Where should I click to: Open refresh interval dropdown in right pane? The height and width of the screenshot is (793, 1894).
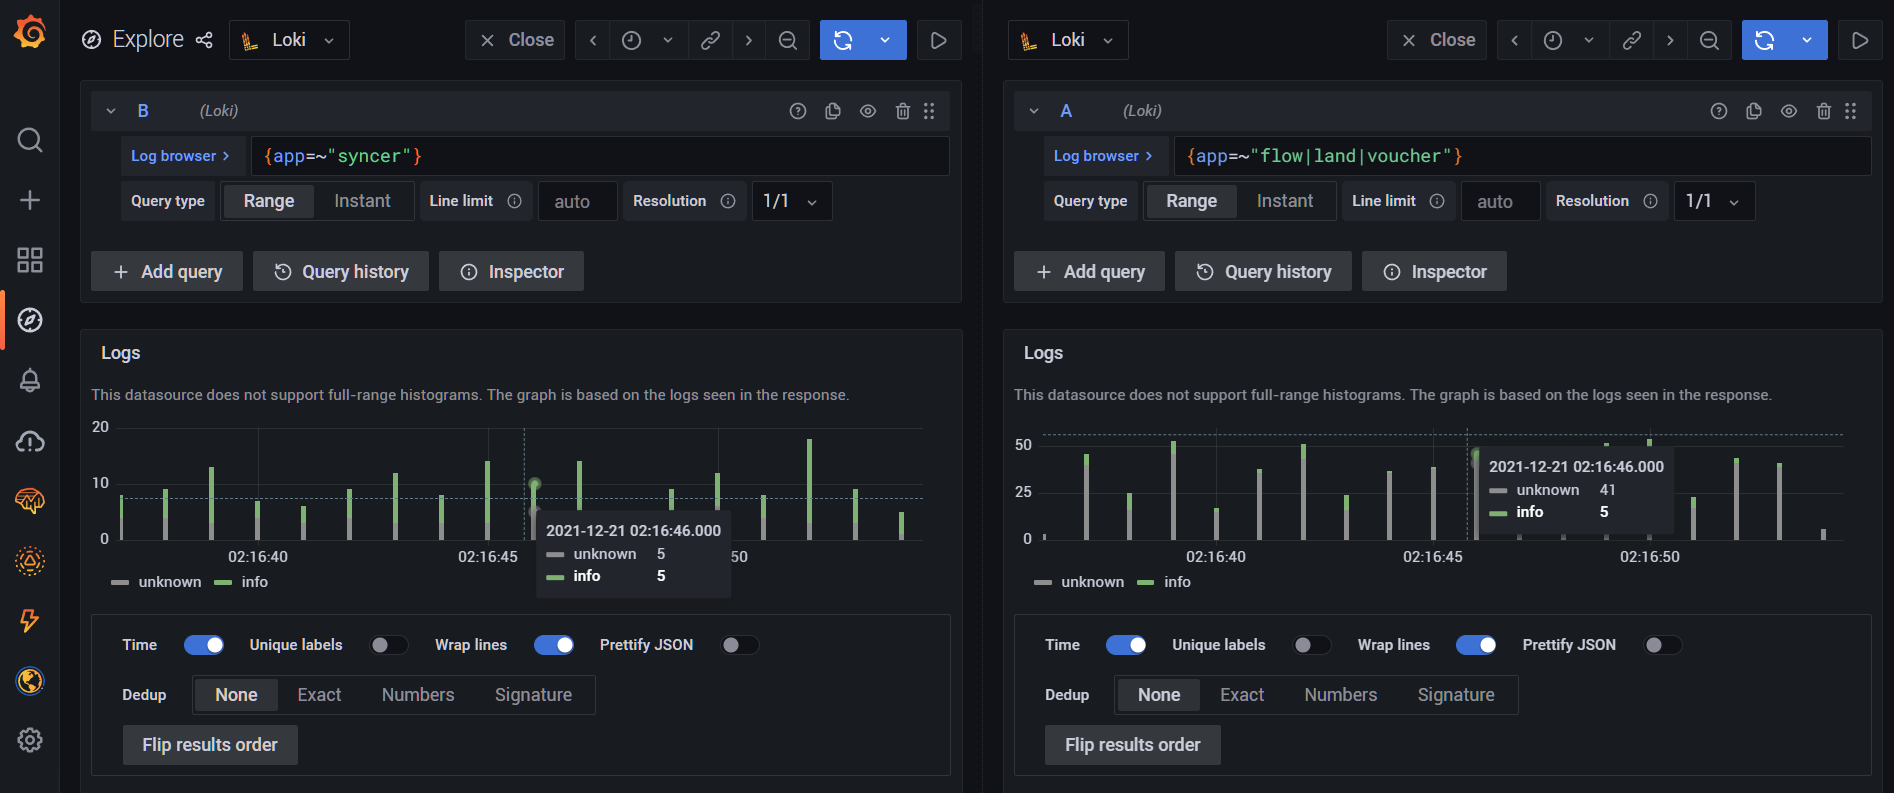(x=1807, y=40)
